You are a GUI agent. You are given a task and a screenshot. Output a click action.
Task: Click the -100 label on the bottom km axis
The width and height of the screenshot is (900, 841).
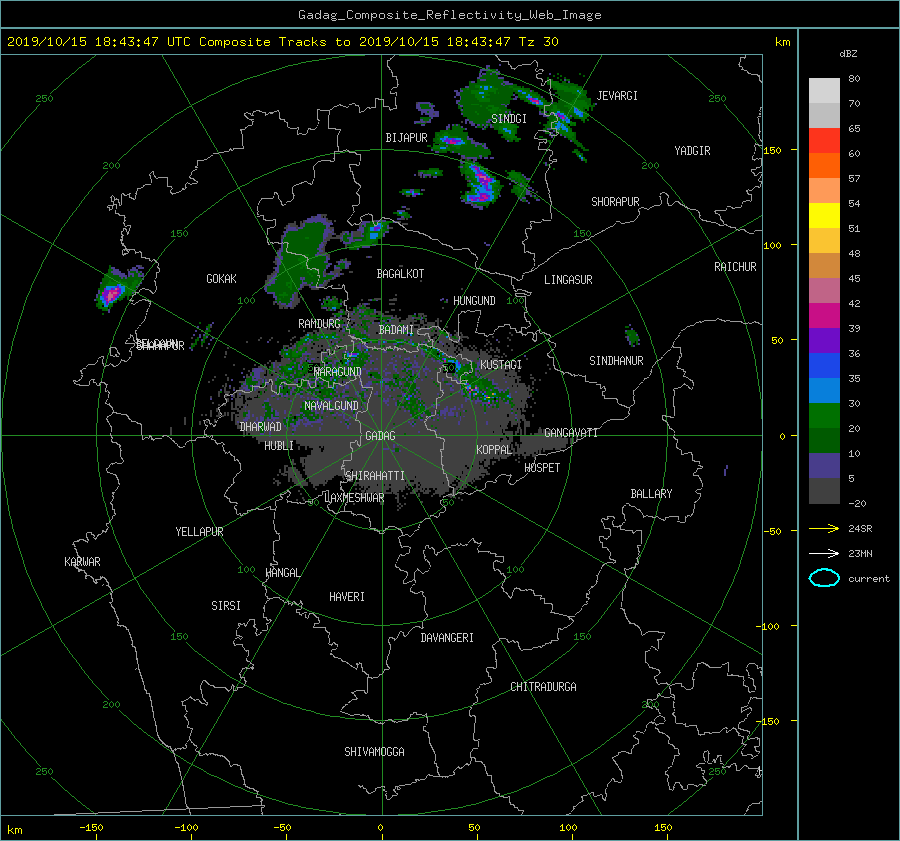tap(186, 827)
